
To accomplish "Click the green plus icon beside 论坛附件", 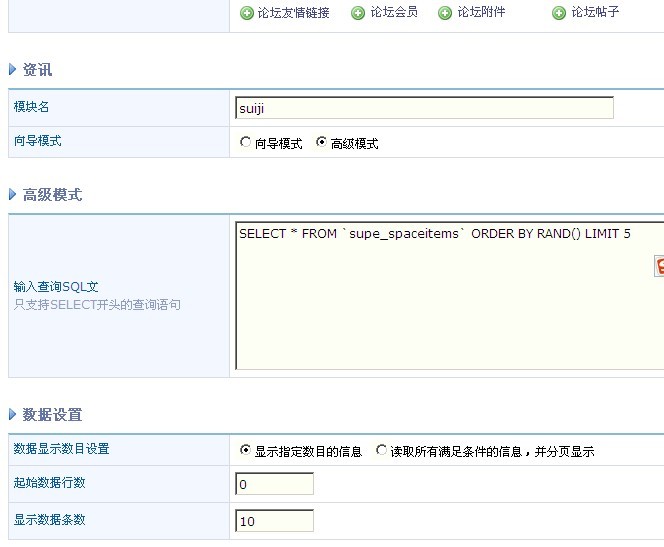I will click(x=445, y=14).
